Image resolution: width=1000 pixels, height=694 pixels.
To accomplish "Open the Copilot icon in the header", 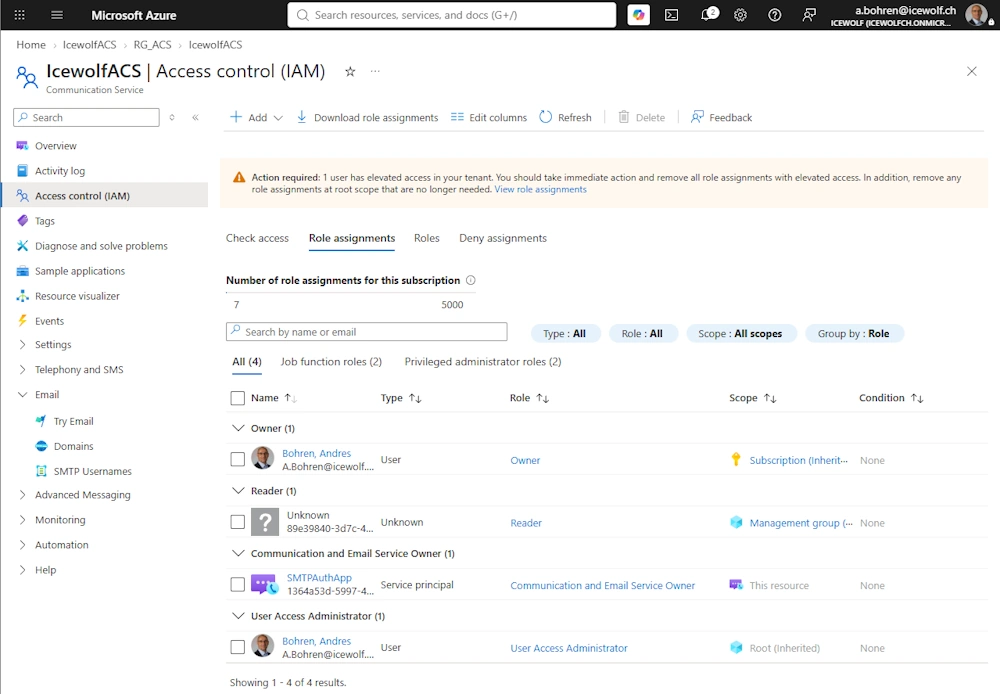I will pos(638,15).
